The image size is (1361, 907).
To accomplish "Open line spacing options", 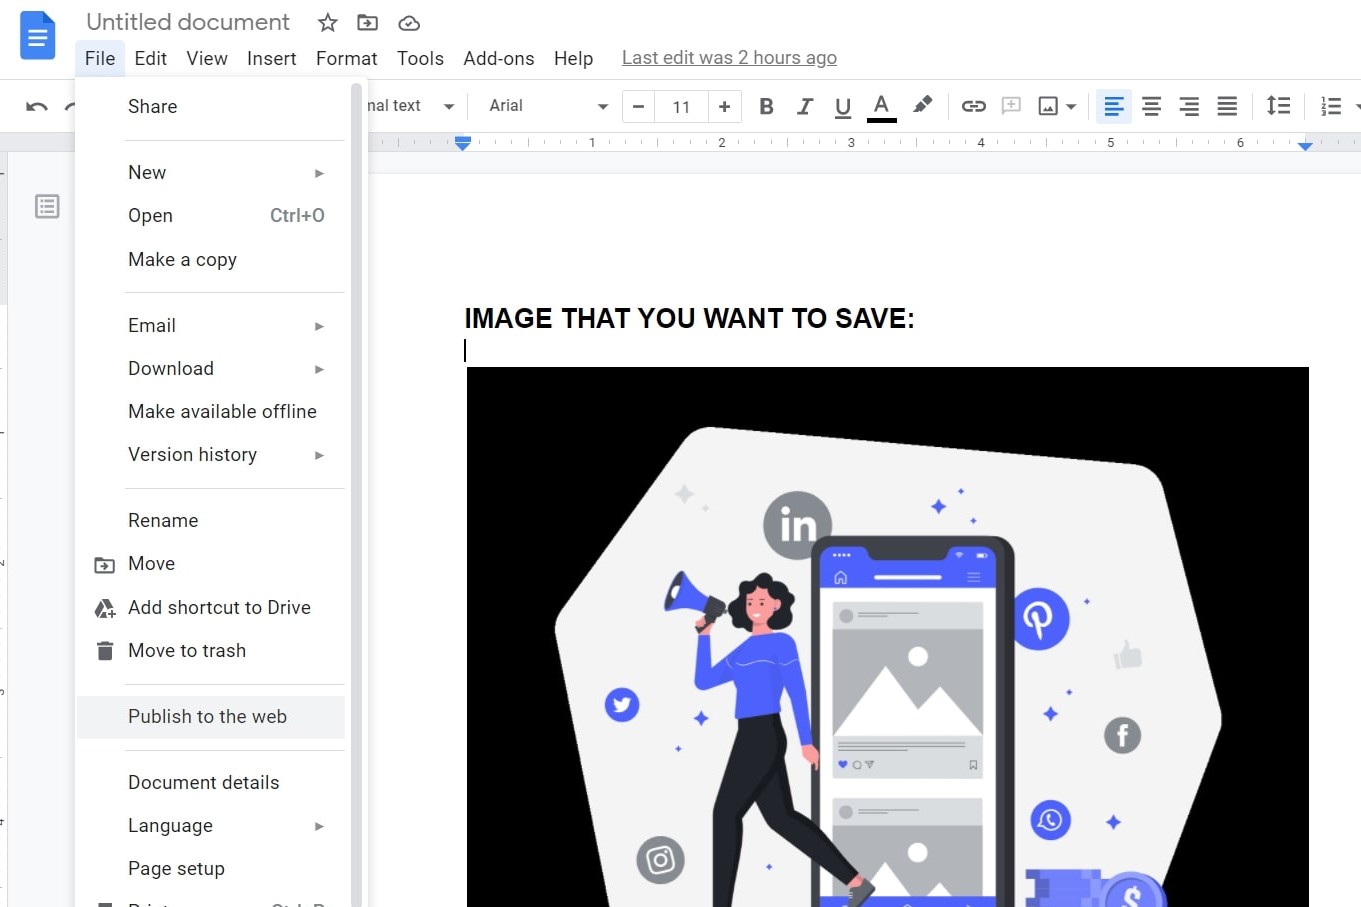I will point(1278,105).
